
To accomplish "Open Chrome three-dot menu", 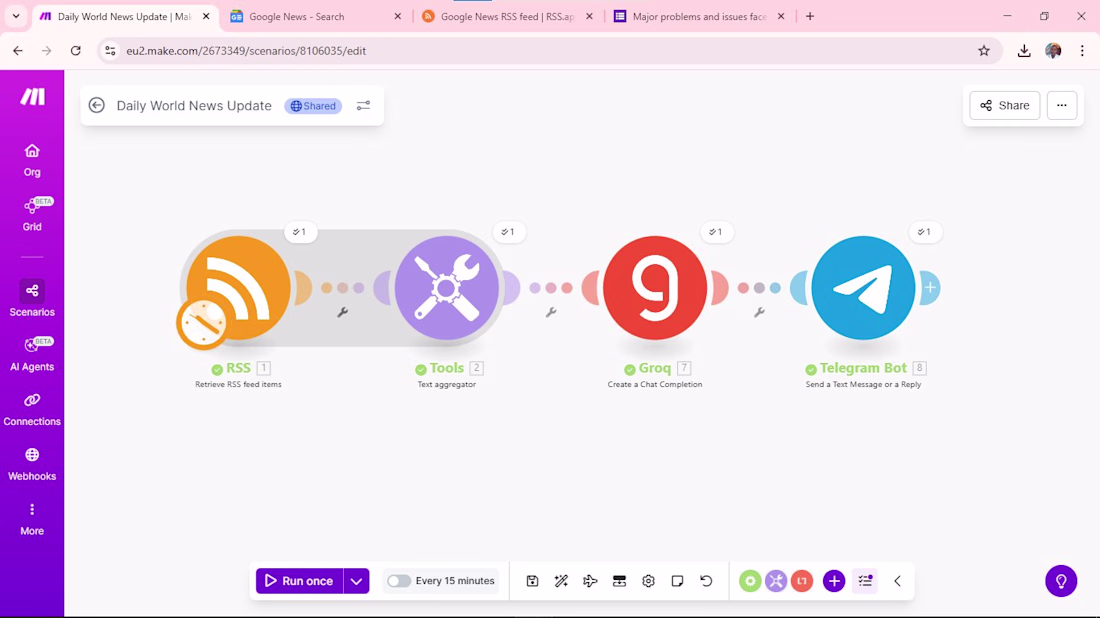I will tap(1082, 51).
